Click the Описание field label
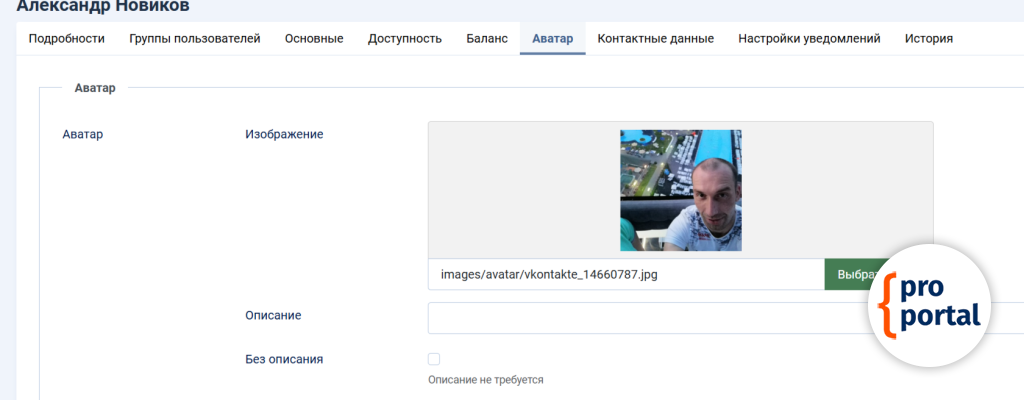Screen dimensions: 1024x400 click(273, 315)
